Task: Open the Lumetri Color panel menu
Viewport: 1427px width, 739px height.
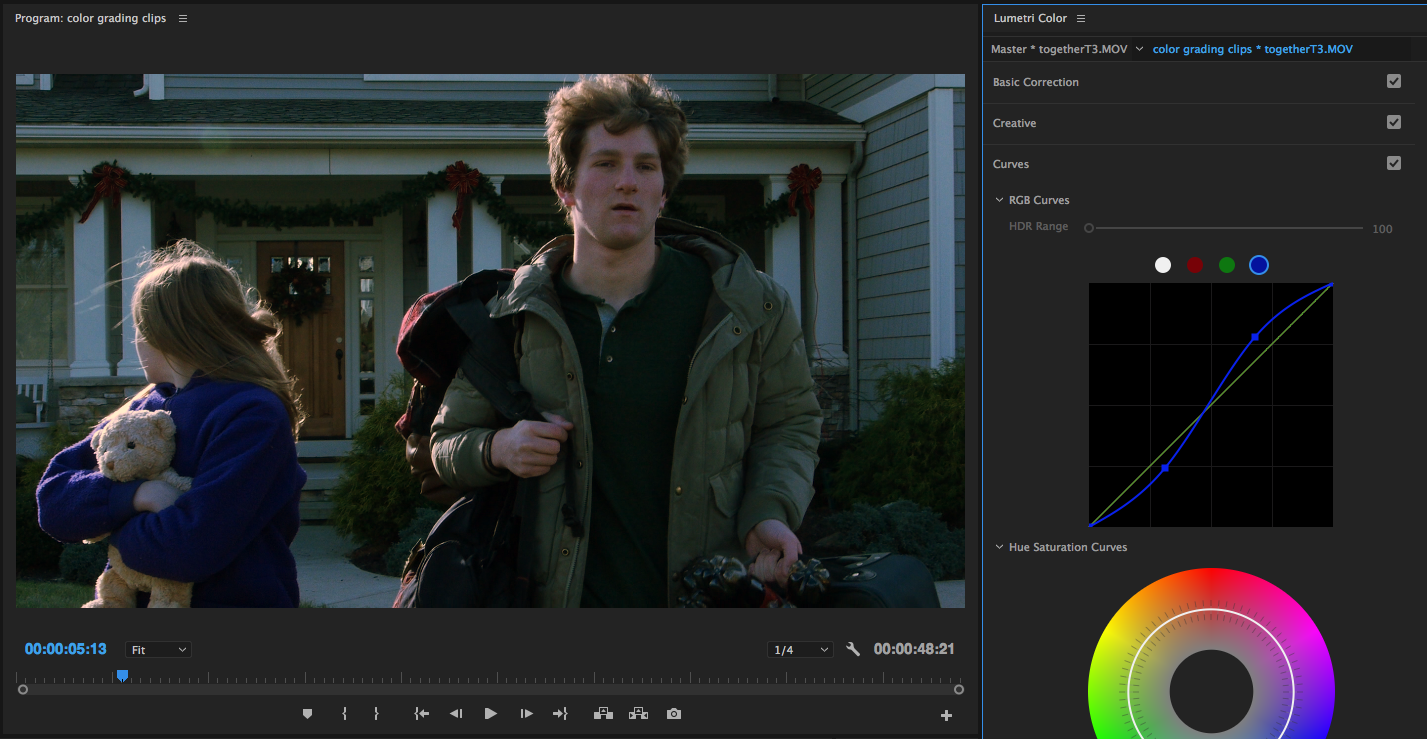Action: [x=1081, y=17]
